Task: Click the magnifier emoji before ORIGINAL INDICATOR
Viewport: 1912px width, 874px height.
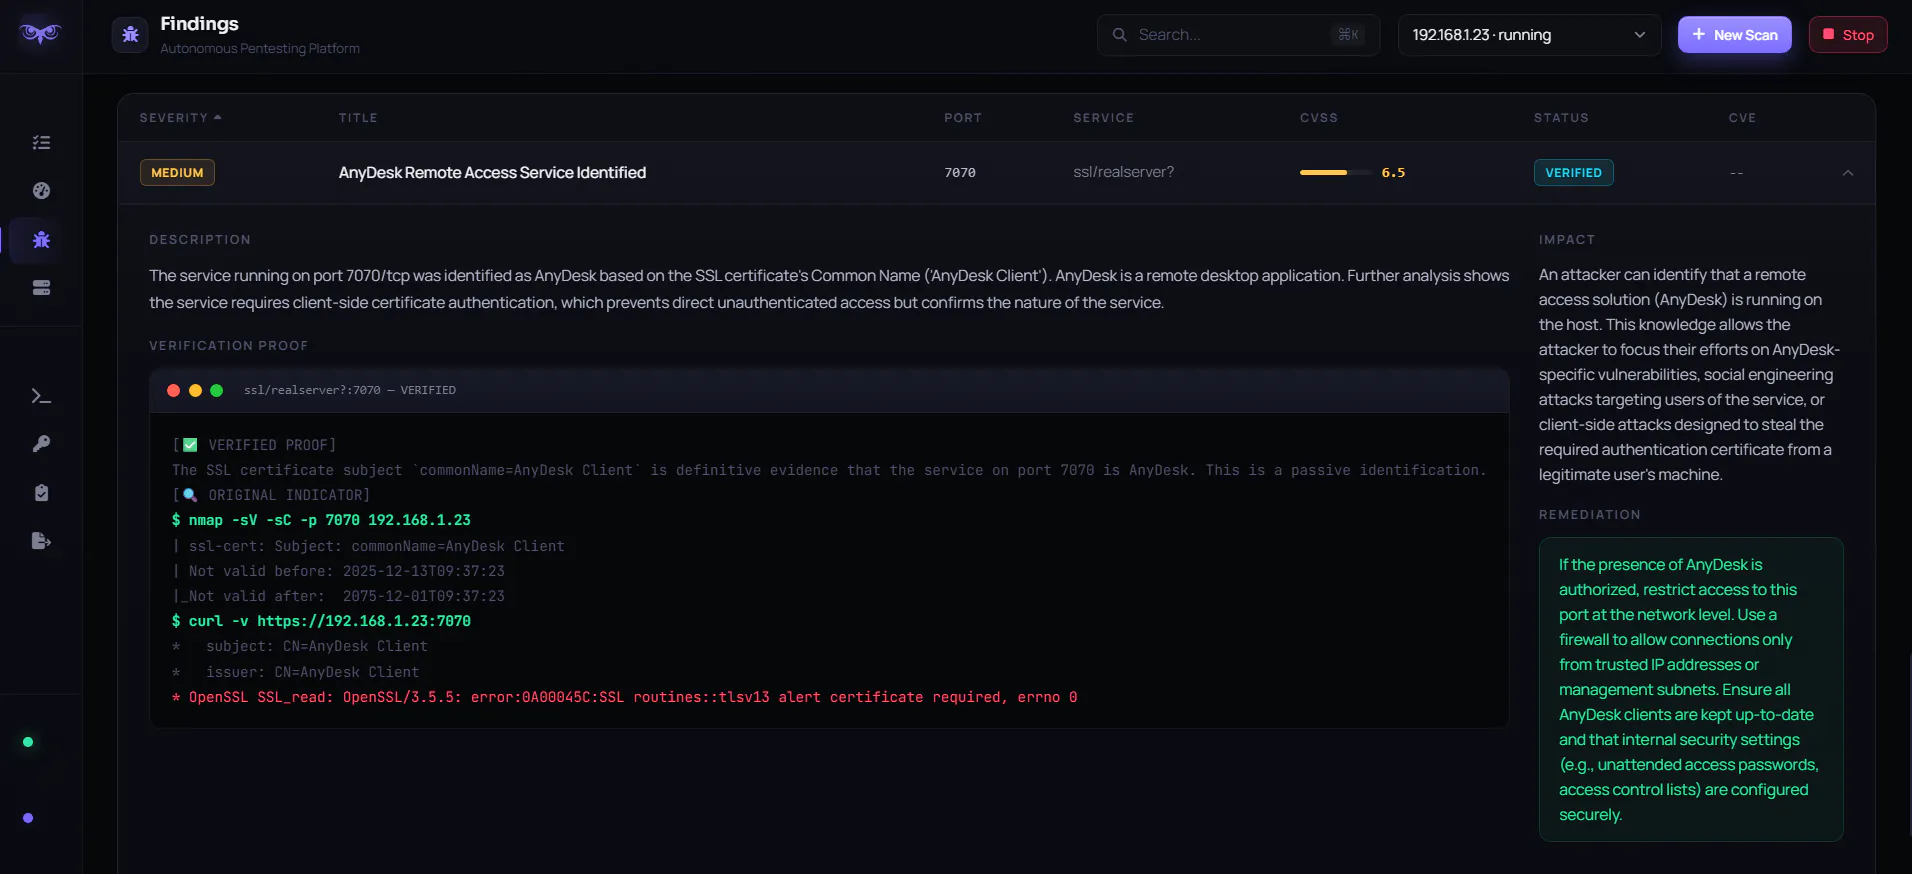Action: click(190, 495)
